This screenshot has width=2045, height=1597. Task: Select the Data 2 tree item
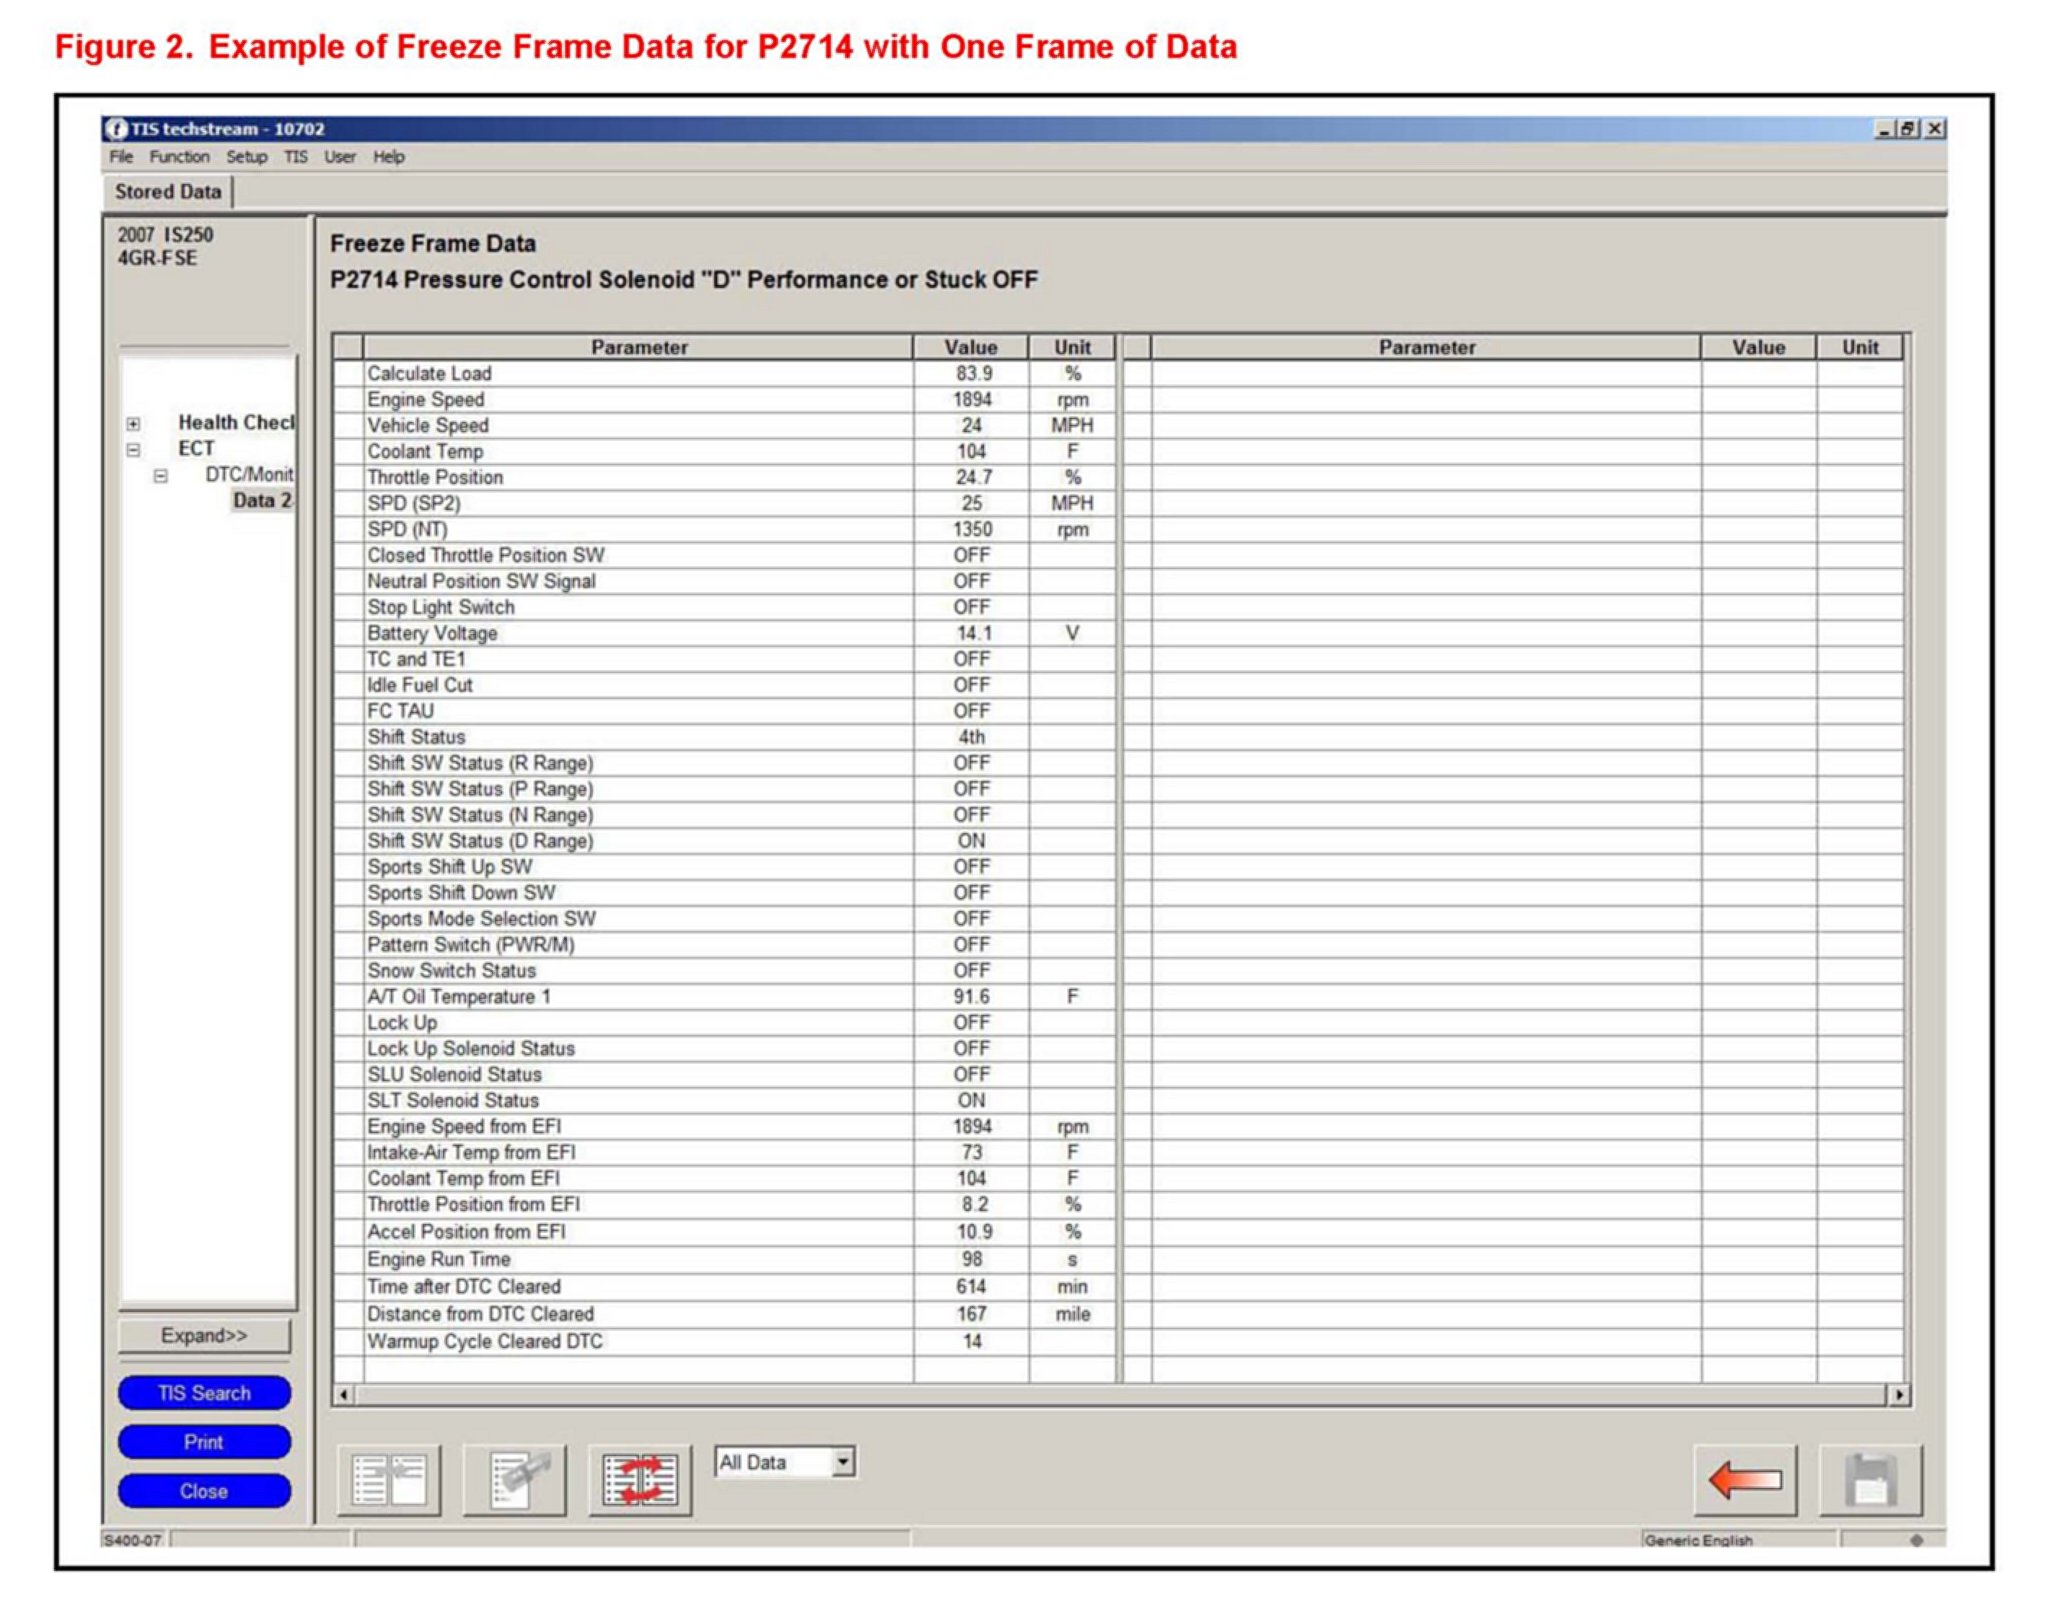[x=262, y=501]
